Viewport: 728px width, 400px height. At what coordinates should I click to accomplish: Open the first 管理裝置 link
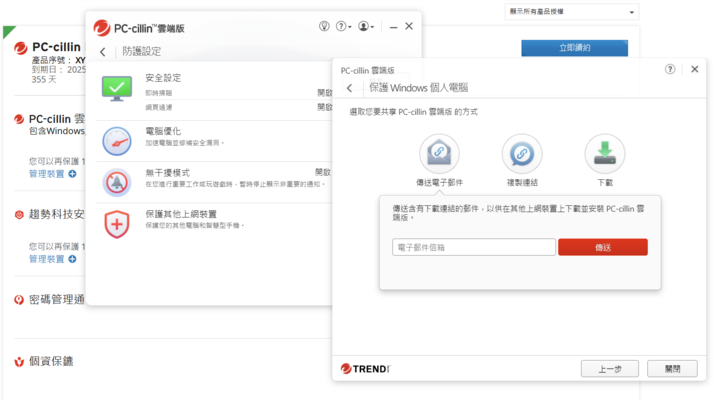point(46,174)
